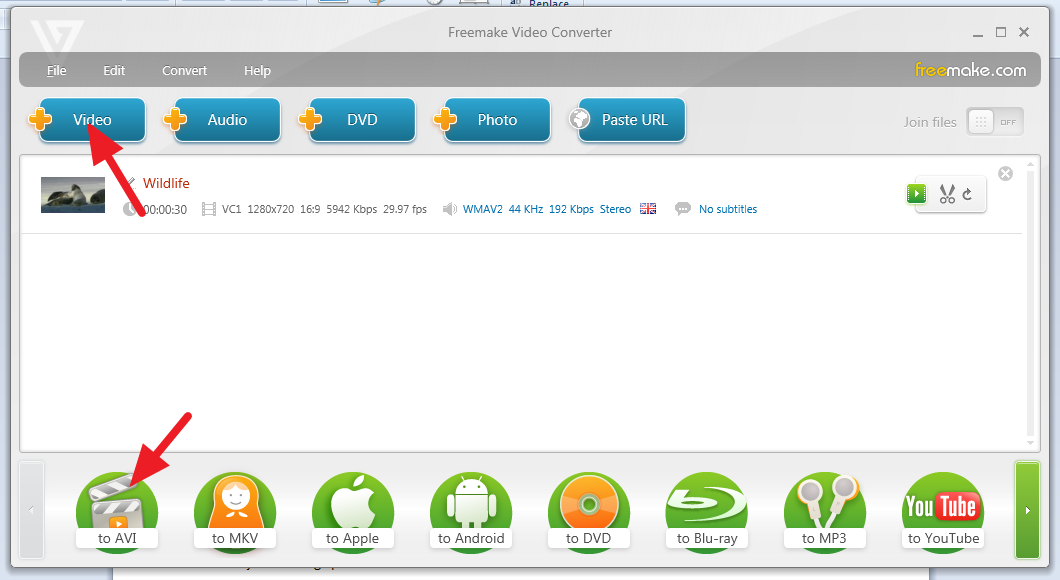Rename the Wildlife file title

pyautogui.click(x=166, y=183)
